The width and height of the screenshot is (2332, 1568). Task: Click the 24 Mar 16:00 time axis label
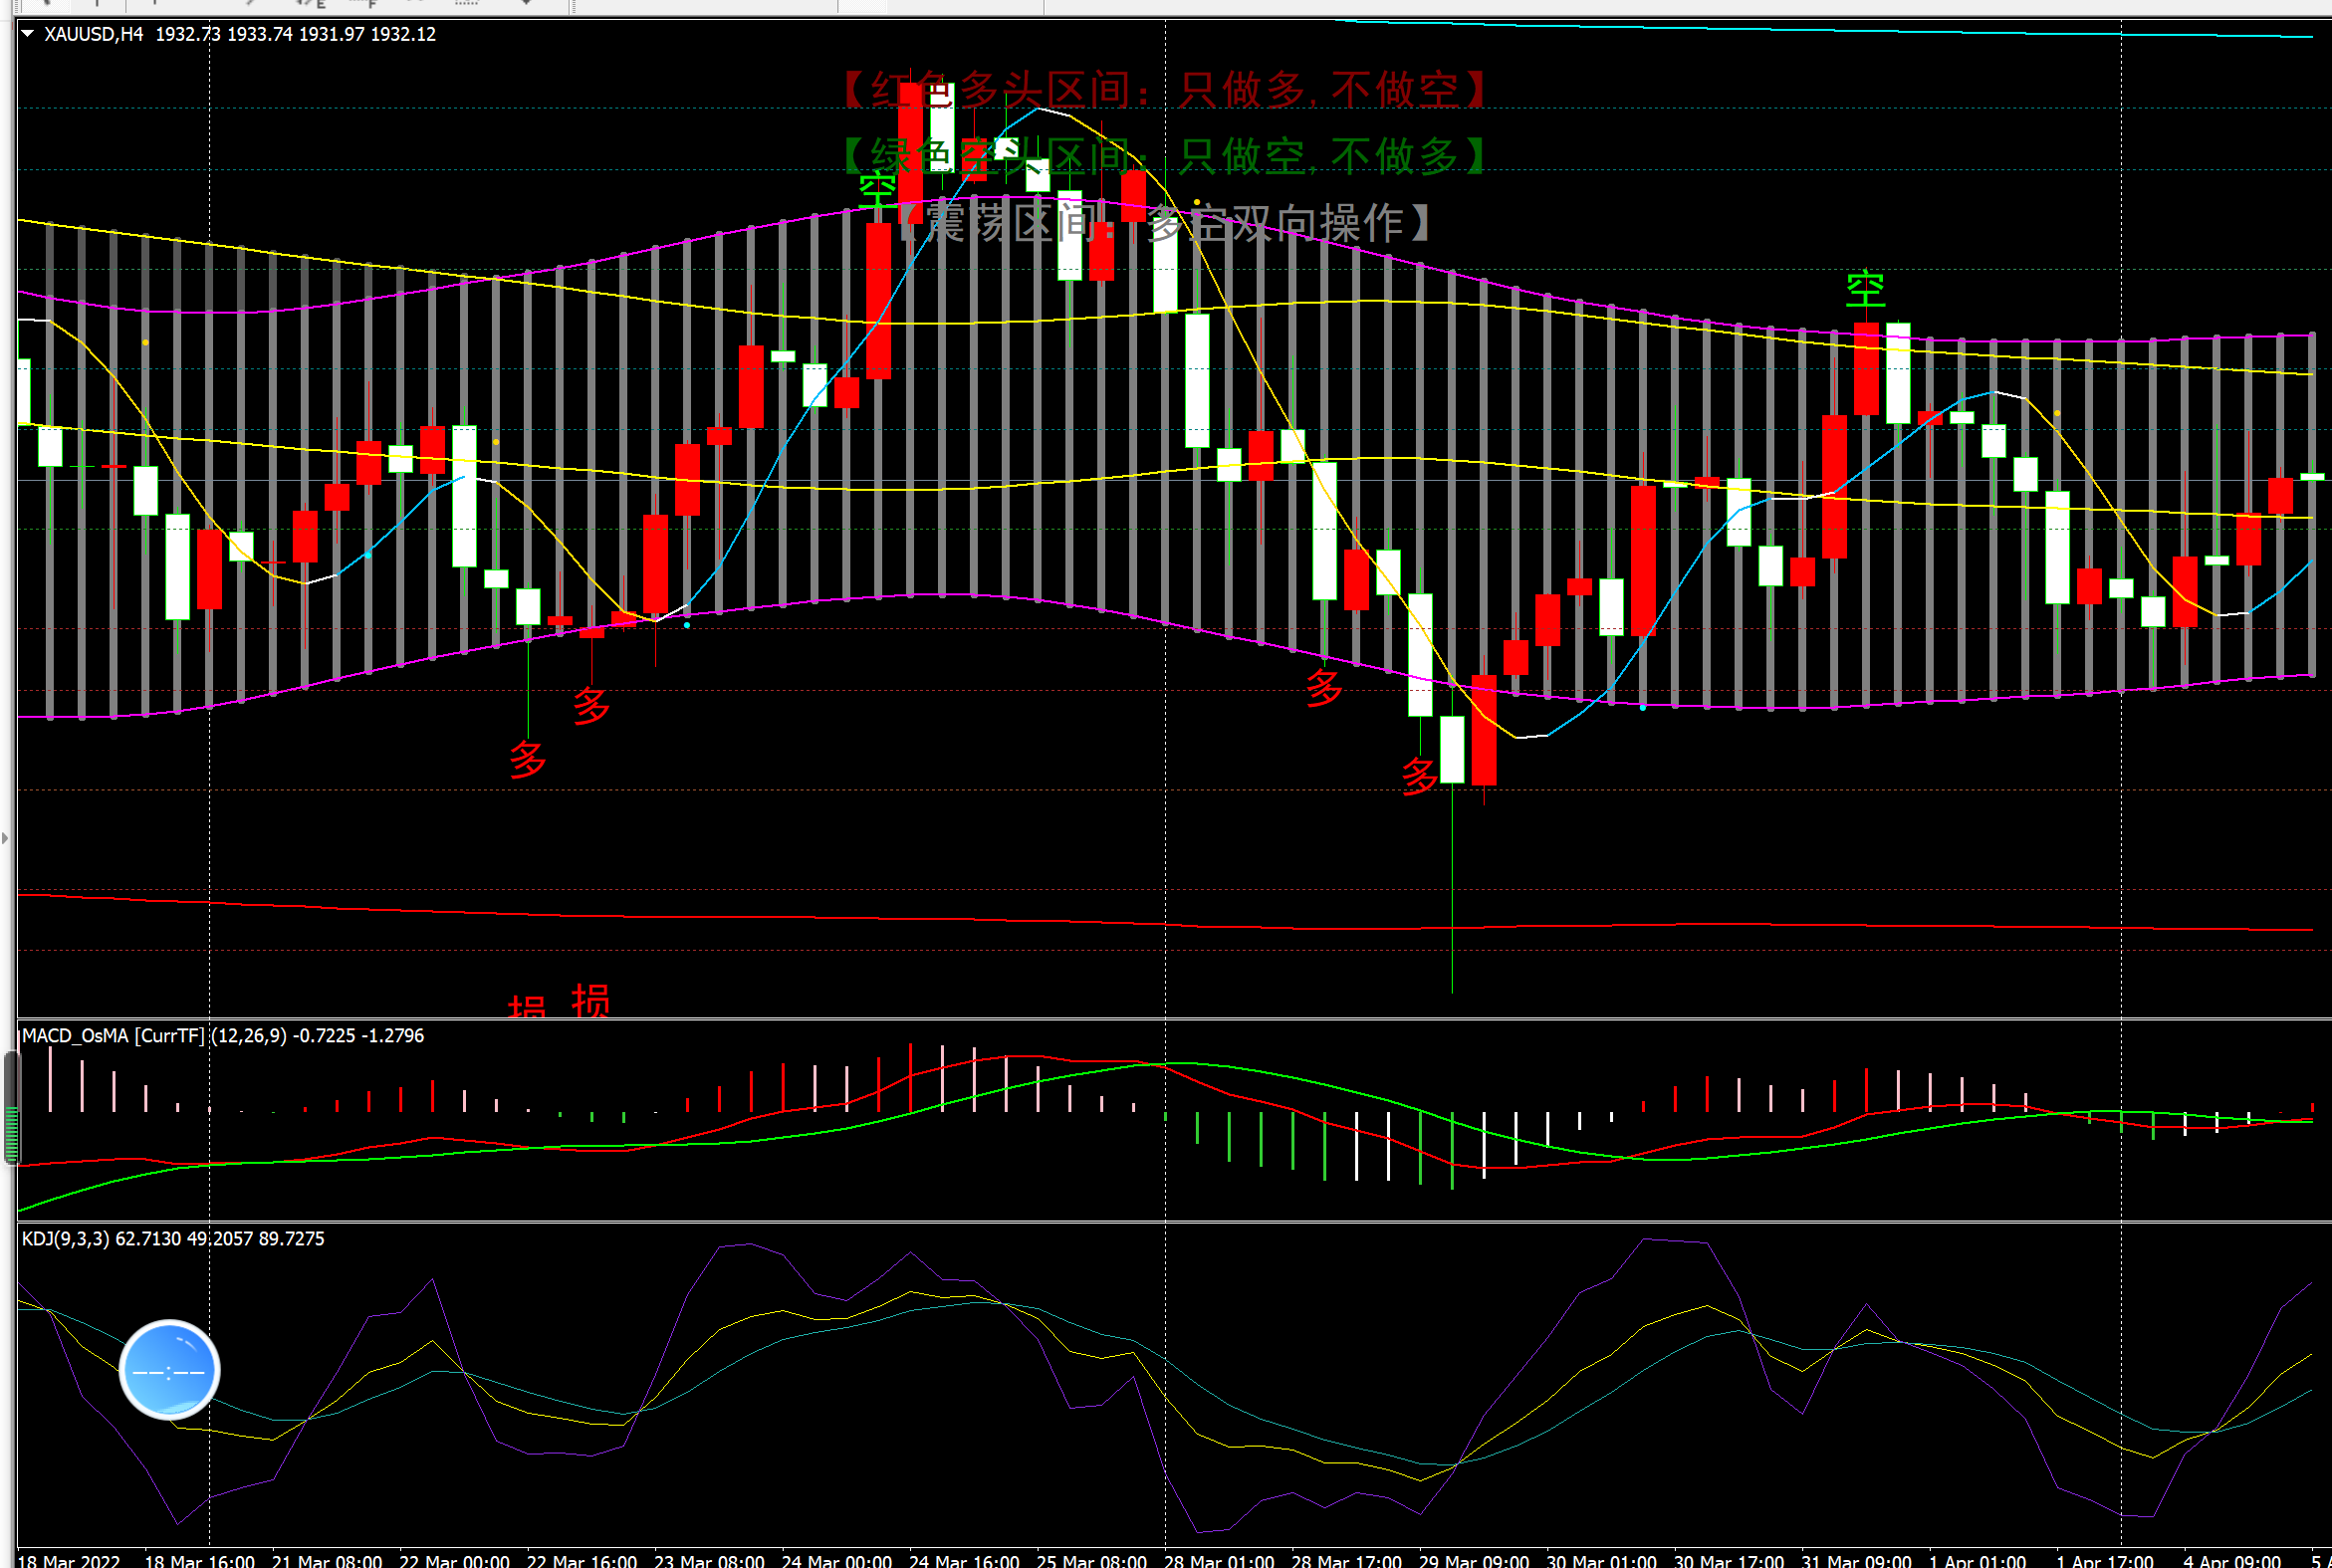(963, 1560)
